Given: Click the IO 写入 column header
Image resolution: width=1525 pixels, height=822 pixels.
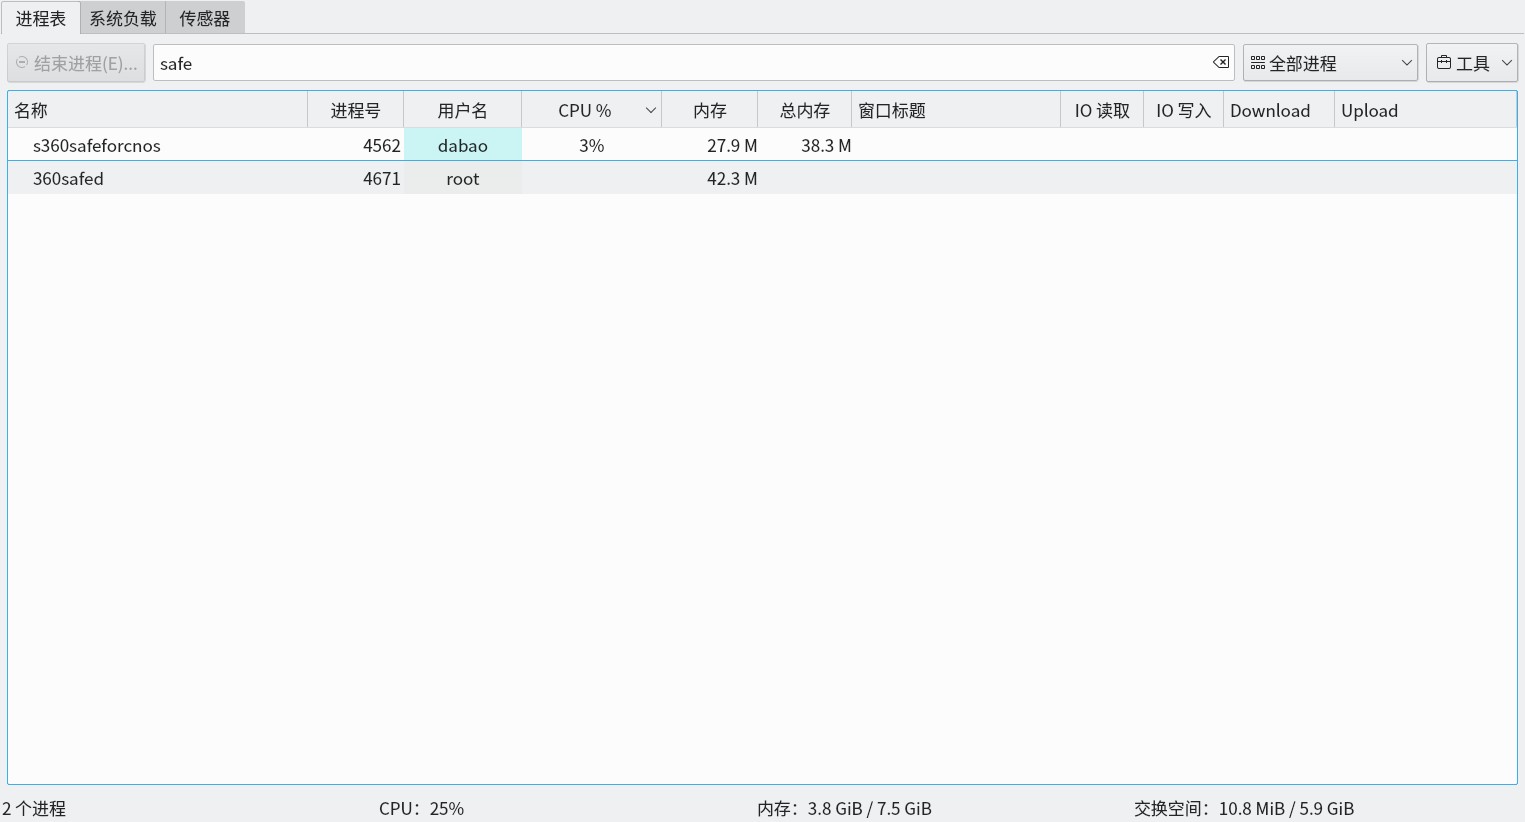Looking at the screenshot, I should 1184,111.
